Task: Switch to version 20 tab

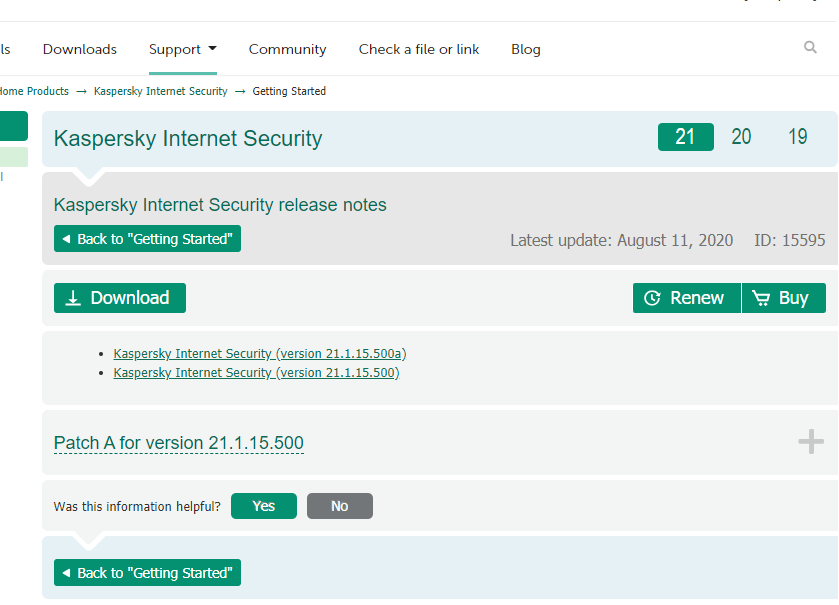Action: coord(741,137)
